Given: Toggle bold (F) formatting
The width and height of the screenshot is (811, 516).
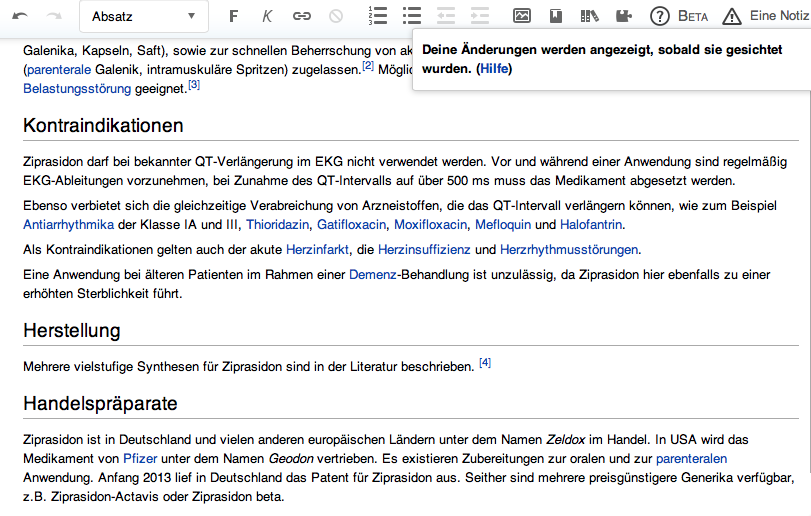Looking at the screenshot, I should click(x=234, y=17).
